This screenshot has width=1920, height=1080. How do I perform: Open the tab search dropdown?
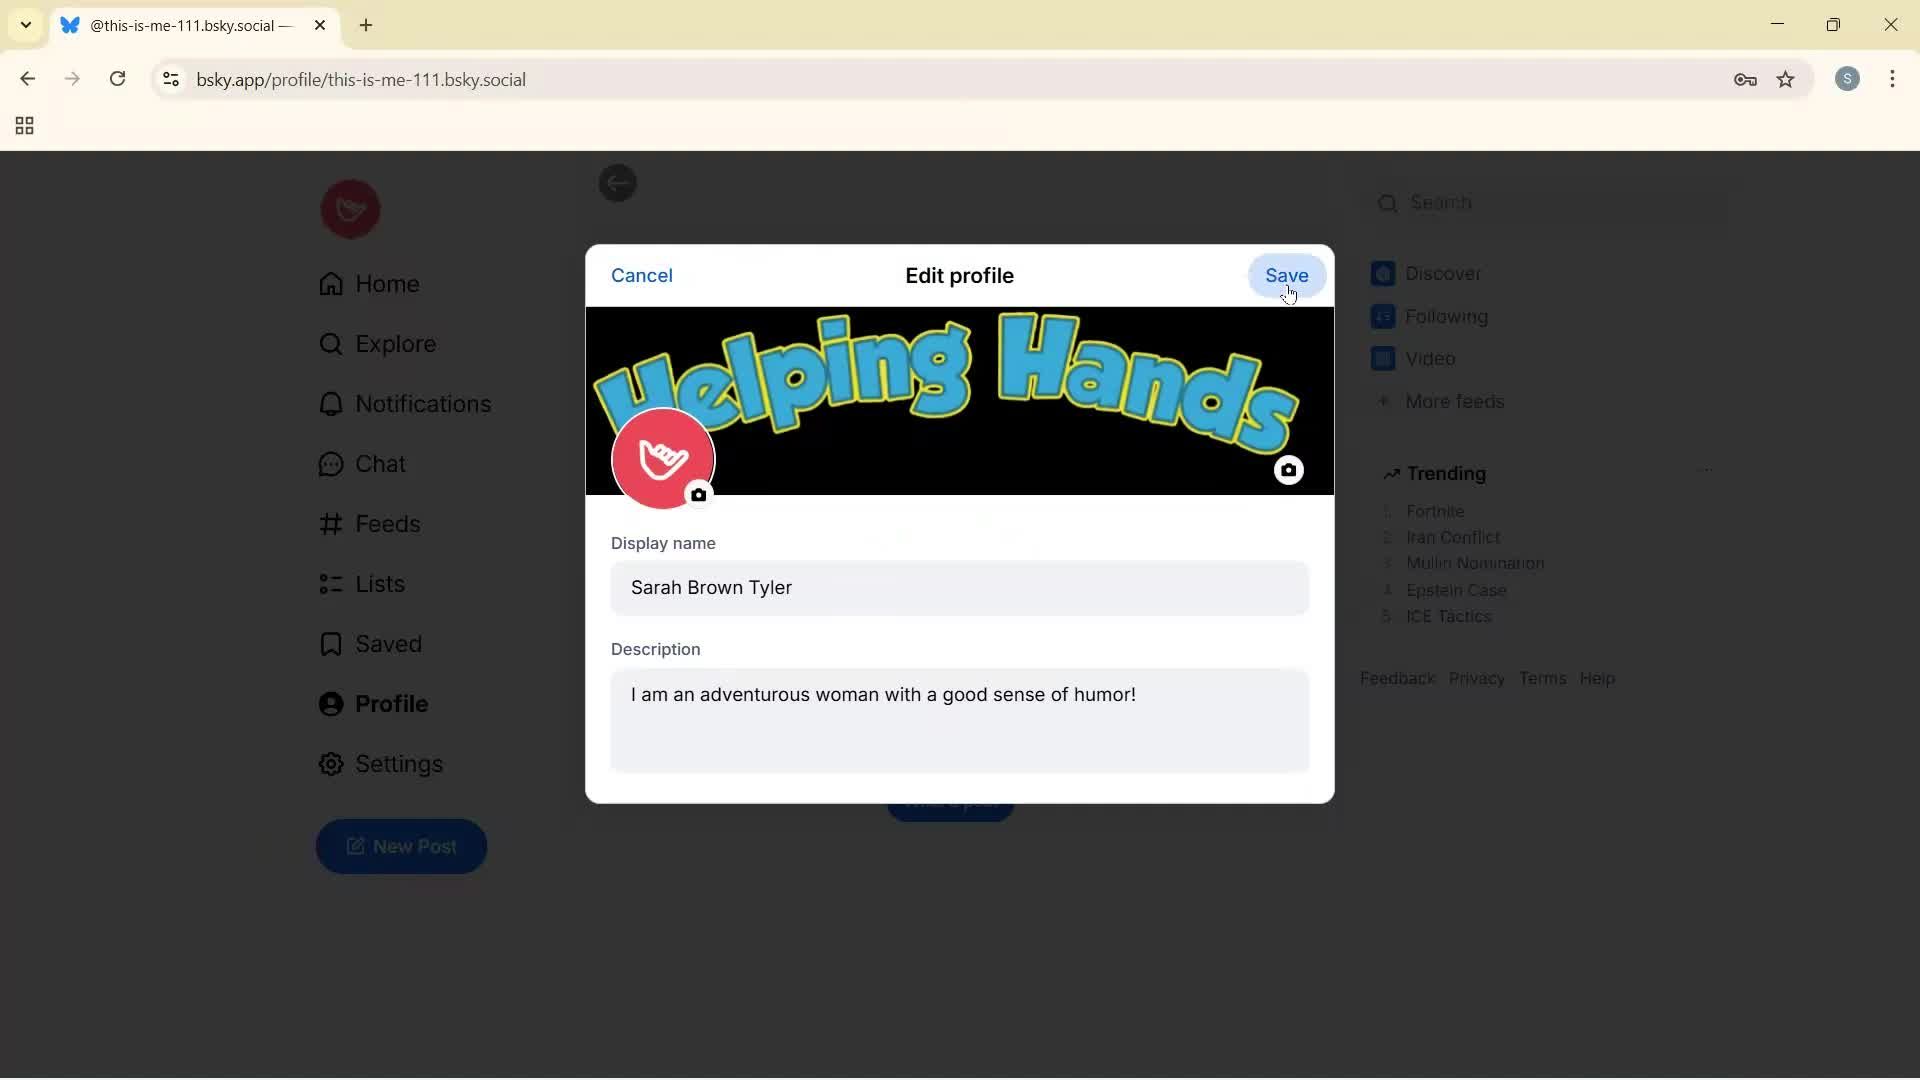tap(24, 25)
